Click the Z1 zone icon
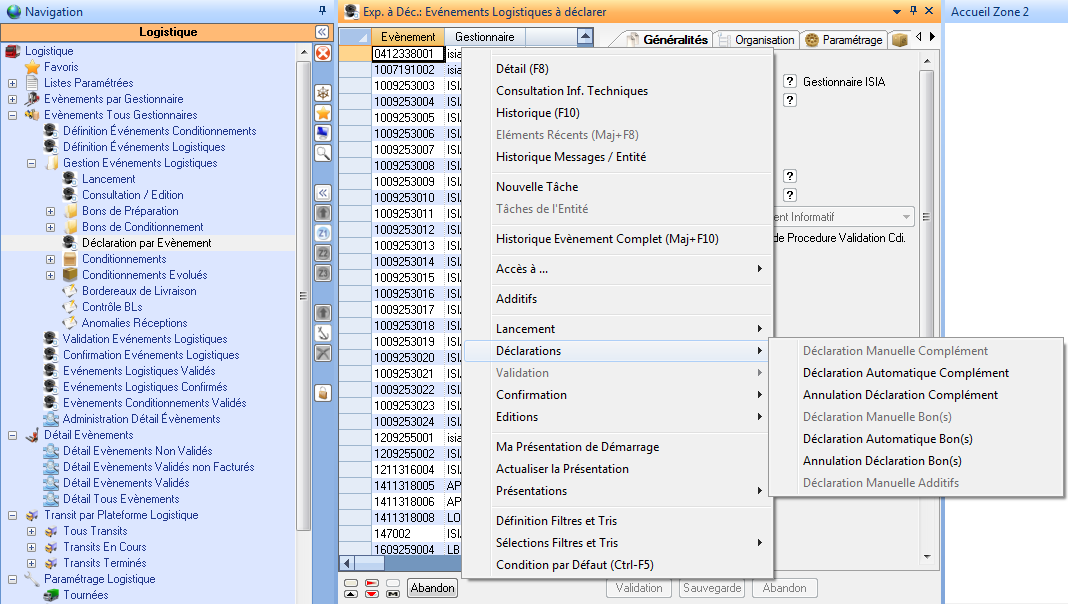Viewport: 1068px width, 604px height. (323, 233)
